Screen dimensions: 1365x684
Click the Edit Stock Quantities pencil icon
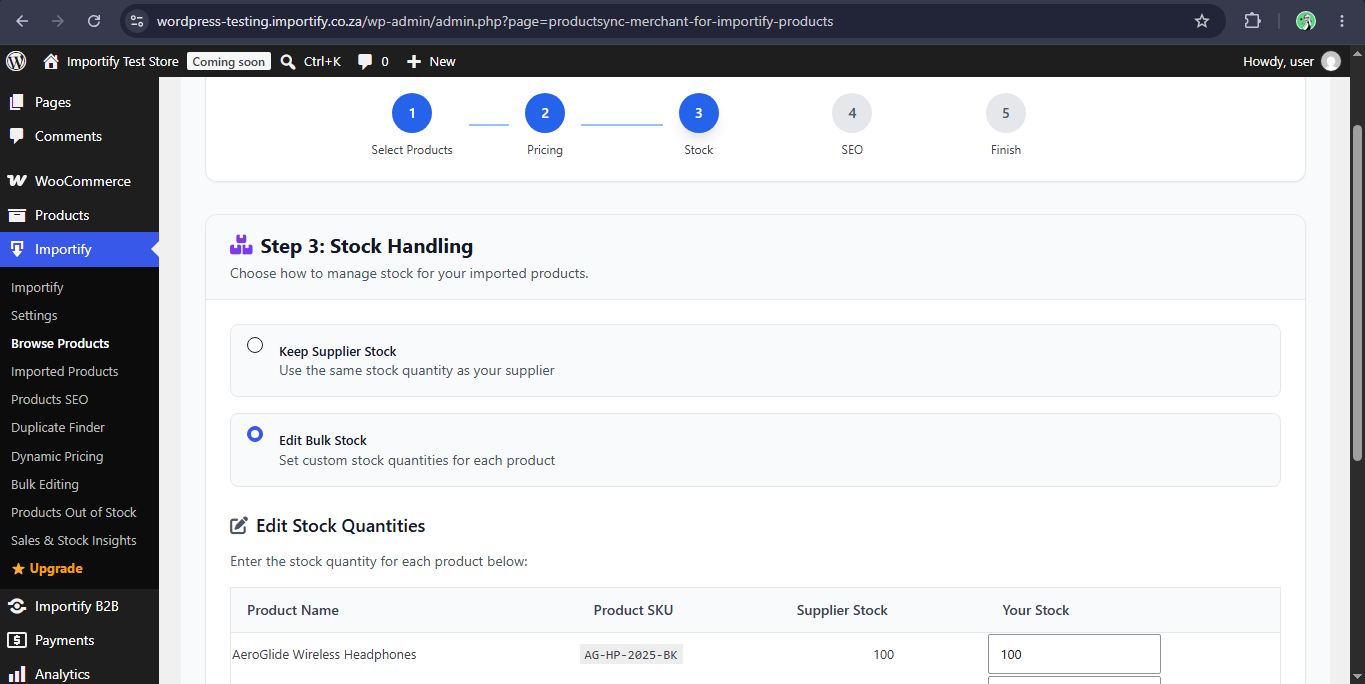(239, 525)
